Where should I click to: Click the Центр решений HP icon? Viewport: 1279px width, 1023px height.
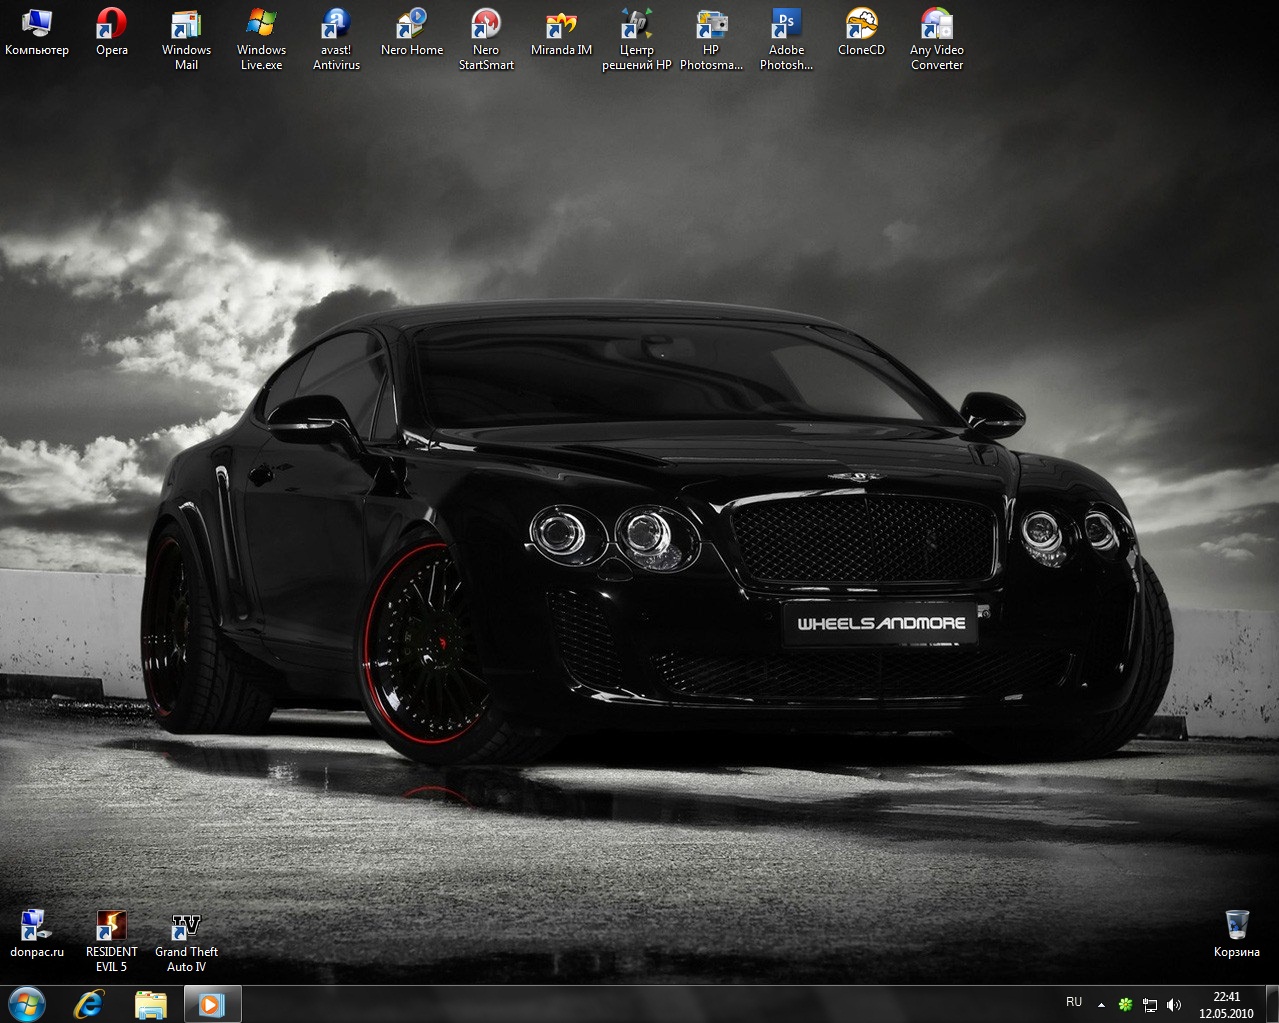click(x=637, y=40)
